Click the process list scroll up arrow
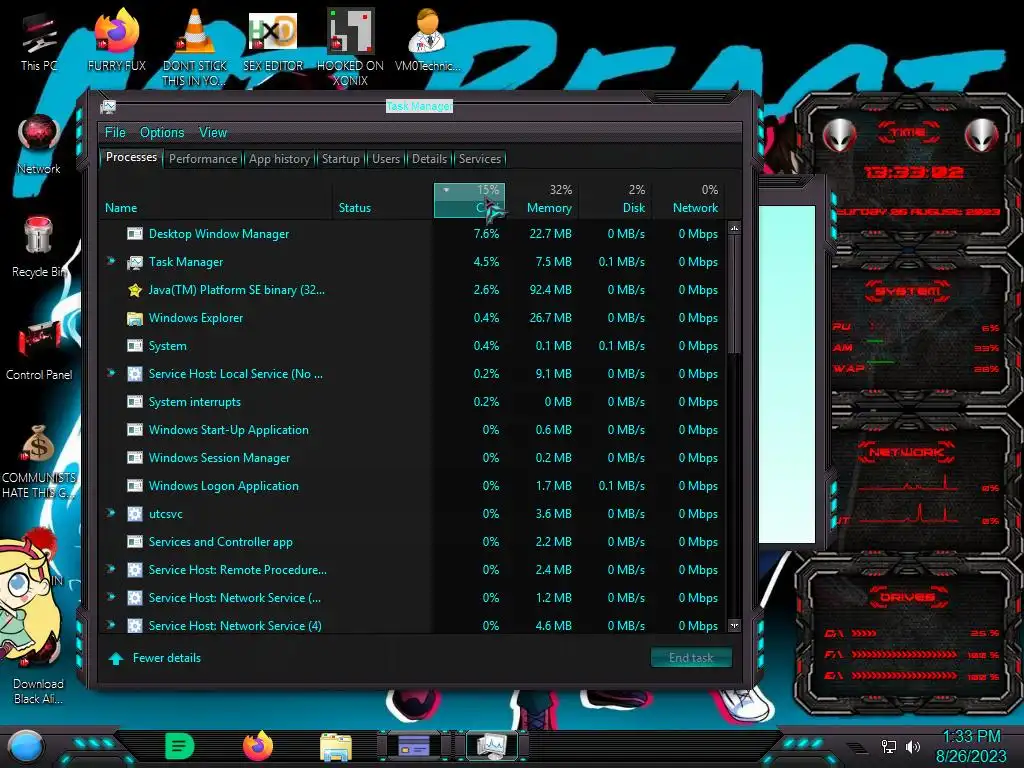This screenshot has height=768, width=1024. [734, 229]
